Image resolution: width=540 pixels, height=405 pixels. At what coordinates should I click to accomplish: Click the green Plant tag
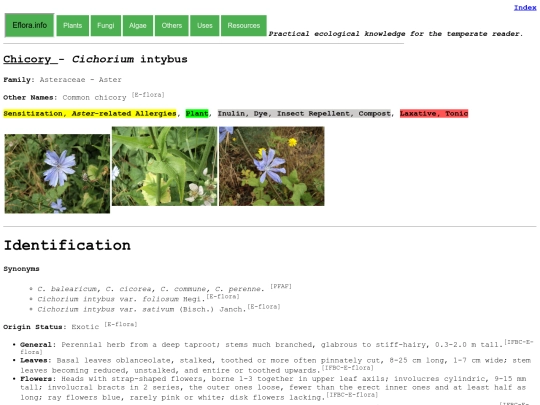(197, 114)
